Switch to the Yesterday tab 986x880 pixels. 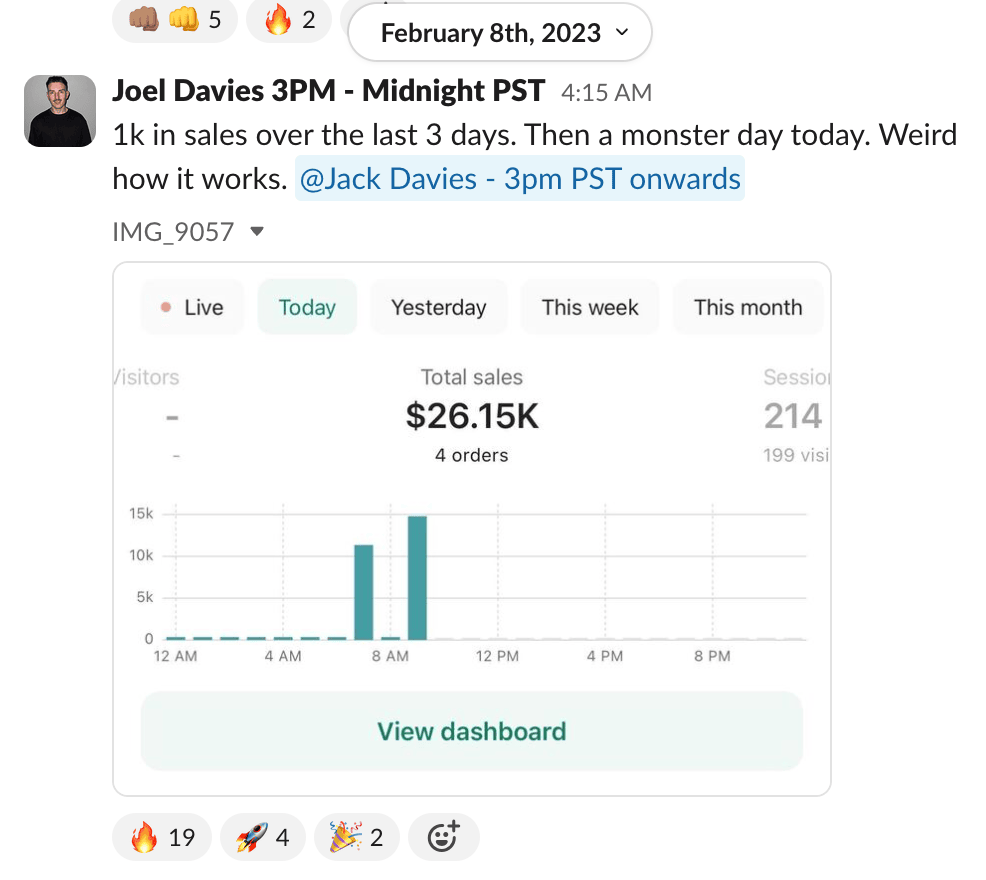point(438,307)
